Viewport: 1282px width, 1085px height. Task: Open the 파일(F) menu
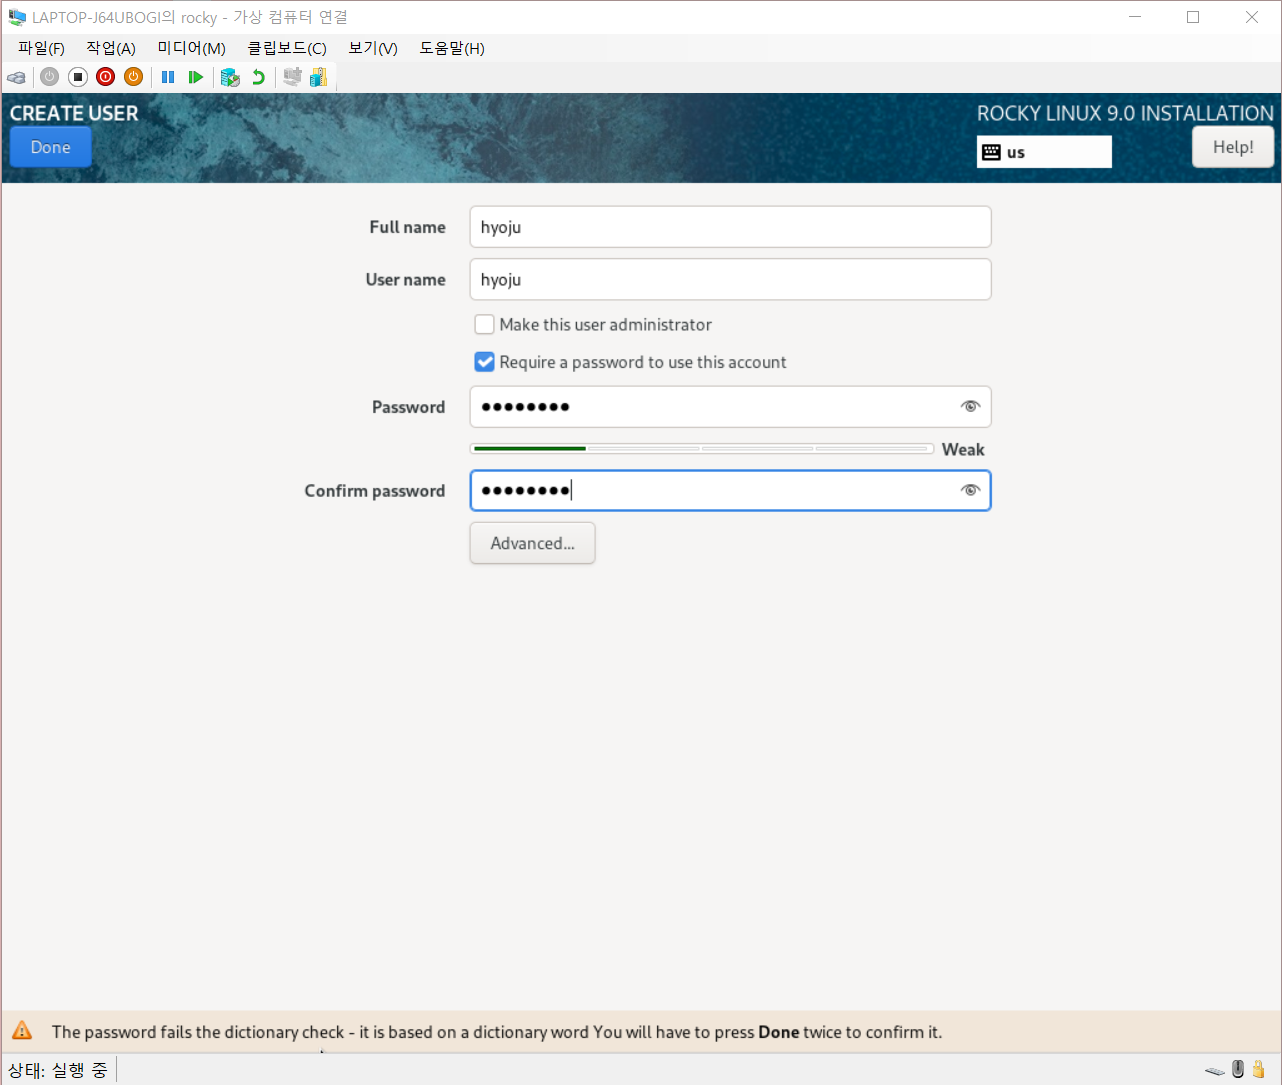pyautogui.click(x=41, y=48)
